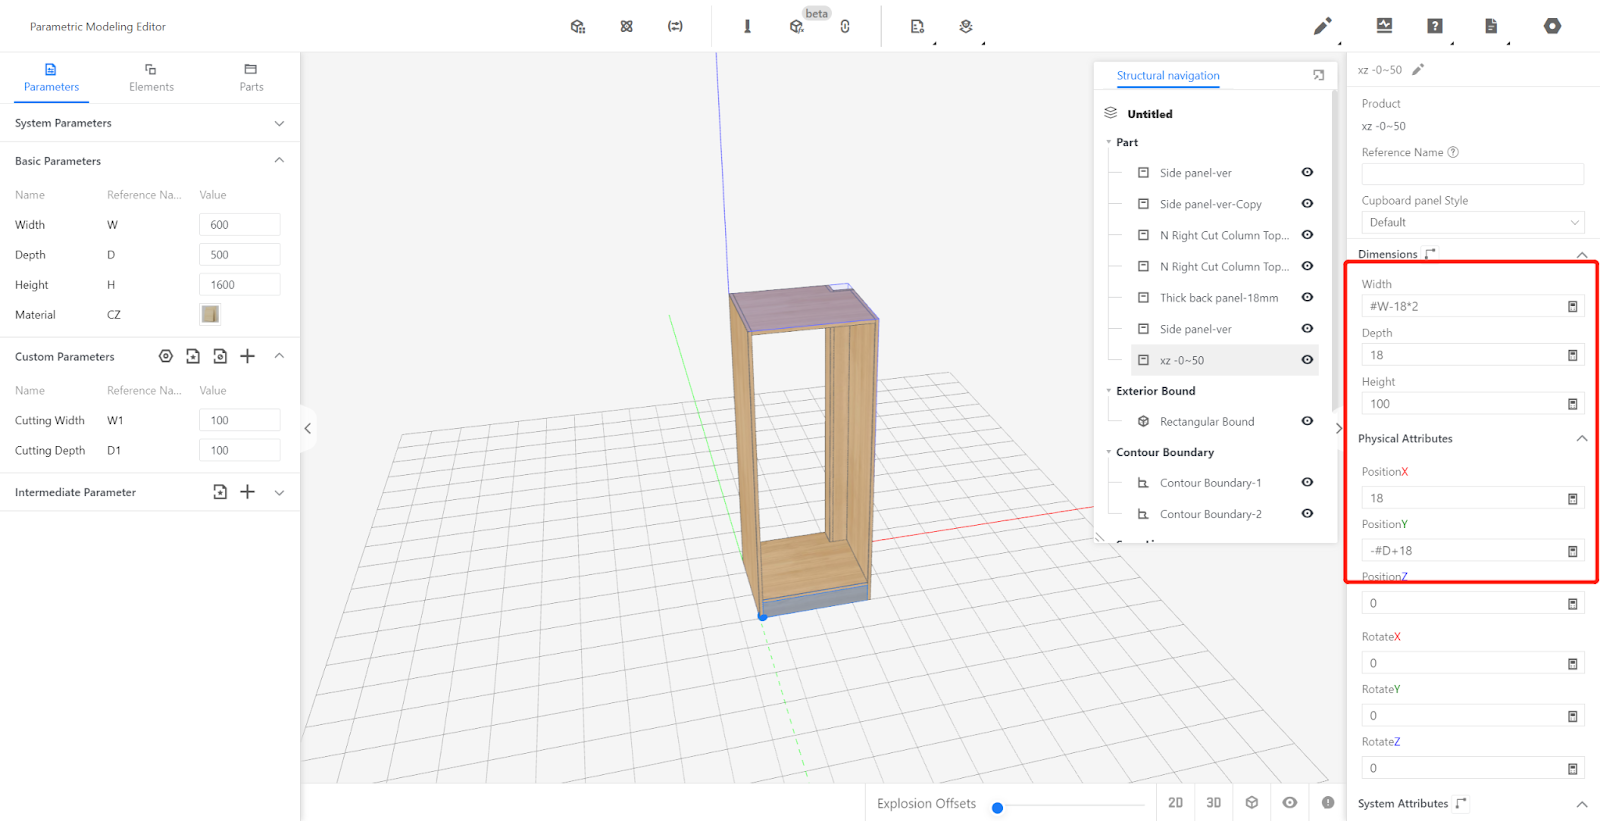Click the 3D view button

click(x=1213, y=803)
